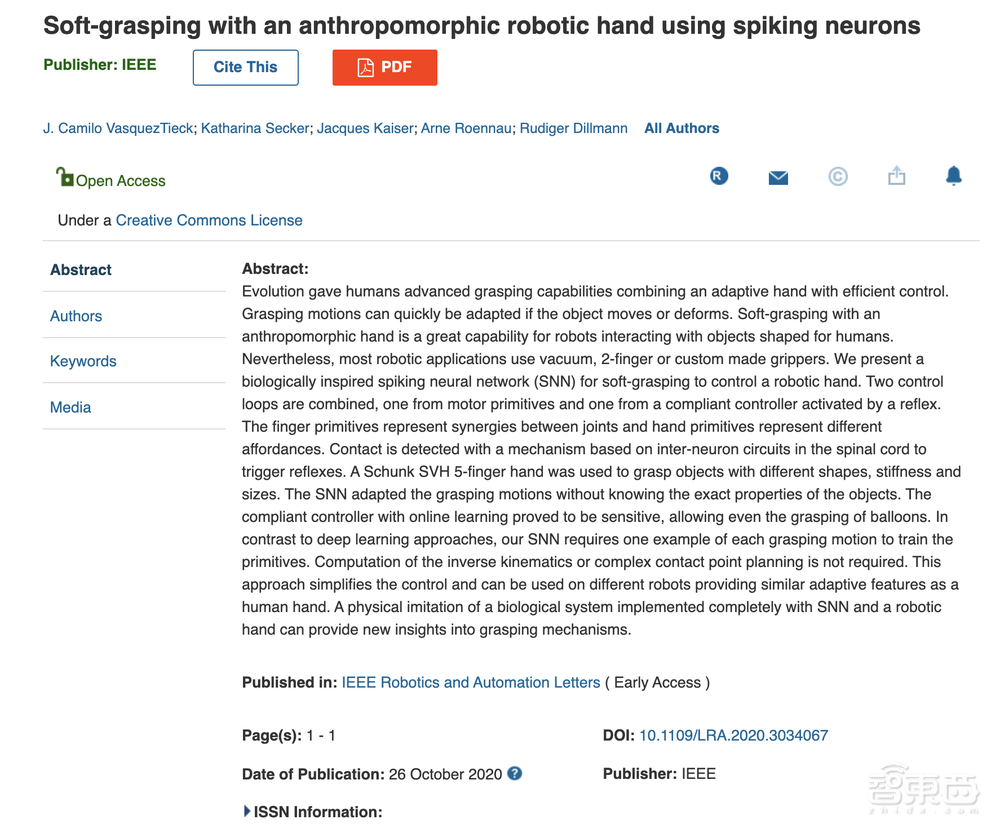Select the Abstract tab
Image resolution: width=1000 pixels, height=833 pixels.
81,270
